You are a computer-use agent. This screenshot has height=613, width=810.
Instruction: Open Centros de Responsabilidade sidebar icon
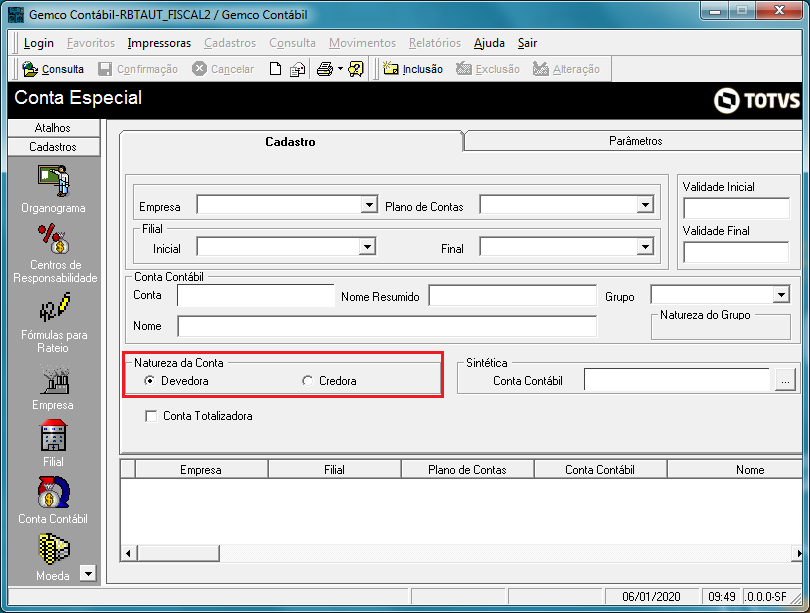tap(54, 239)
